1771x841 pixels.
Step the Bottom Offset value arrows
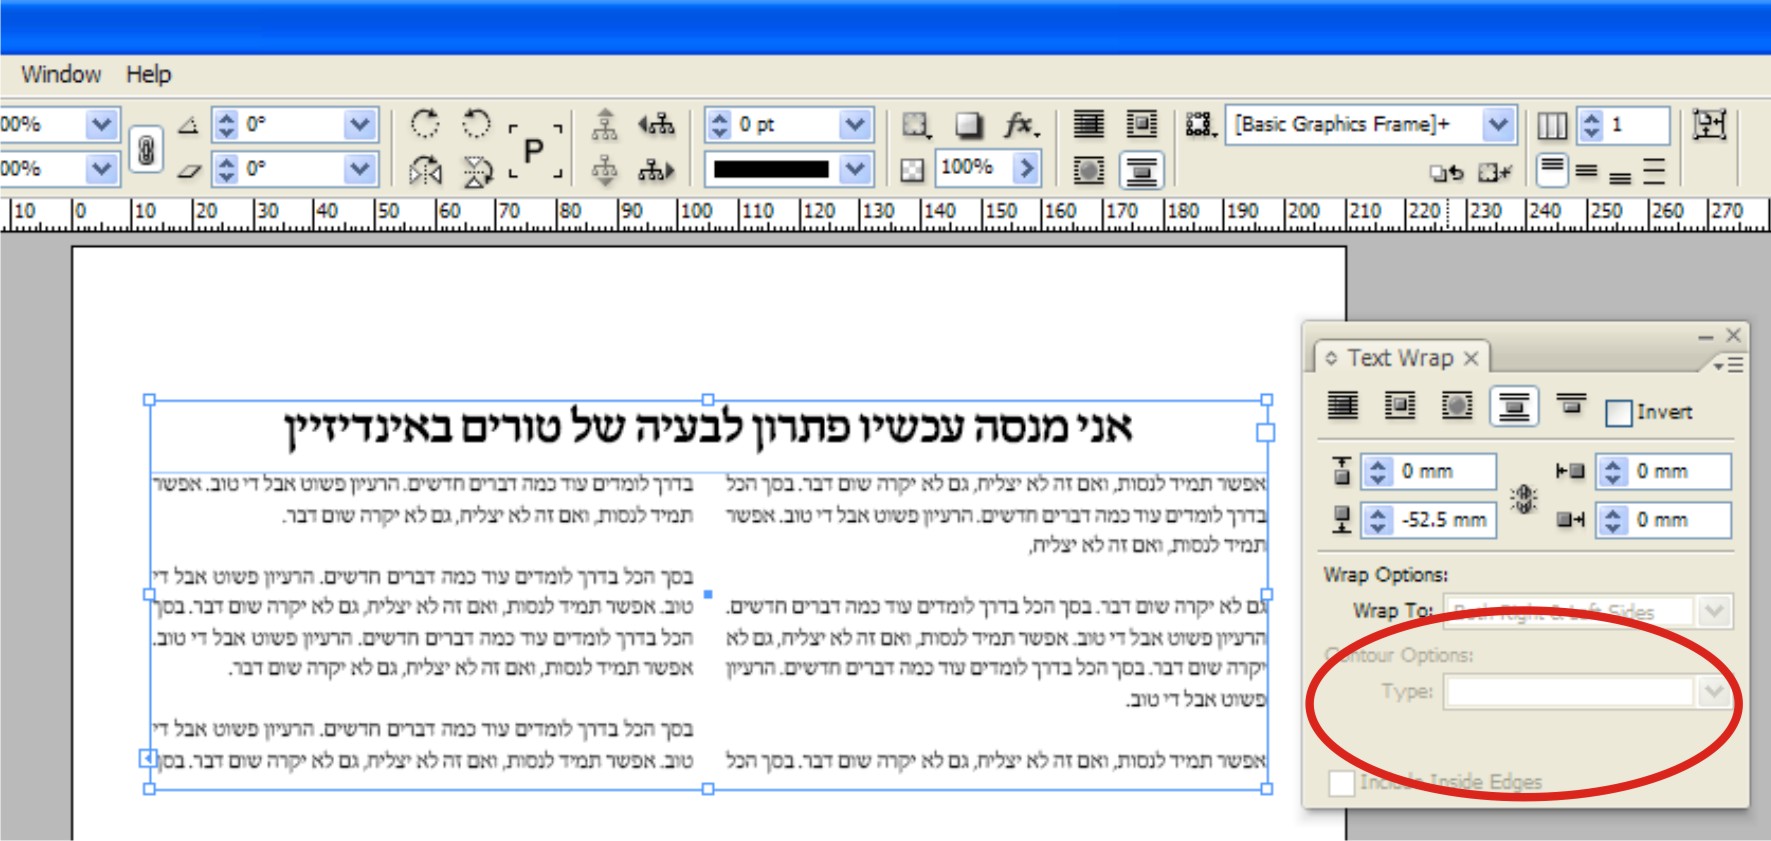click(1378, 520)
